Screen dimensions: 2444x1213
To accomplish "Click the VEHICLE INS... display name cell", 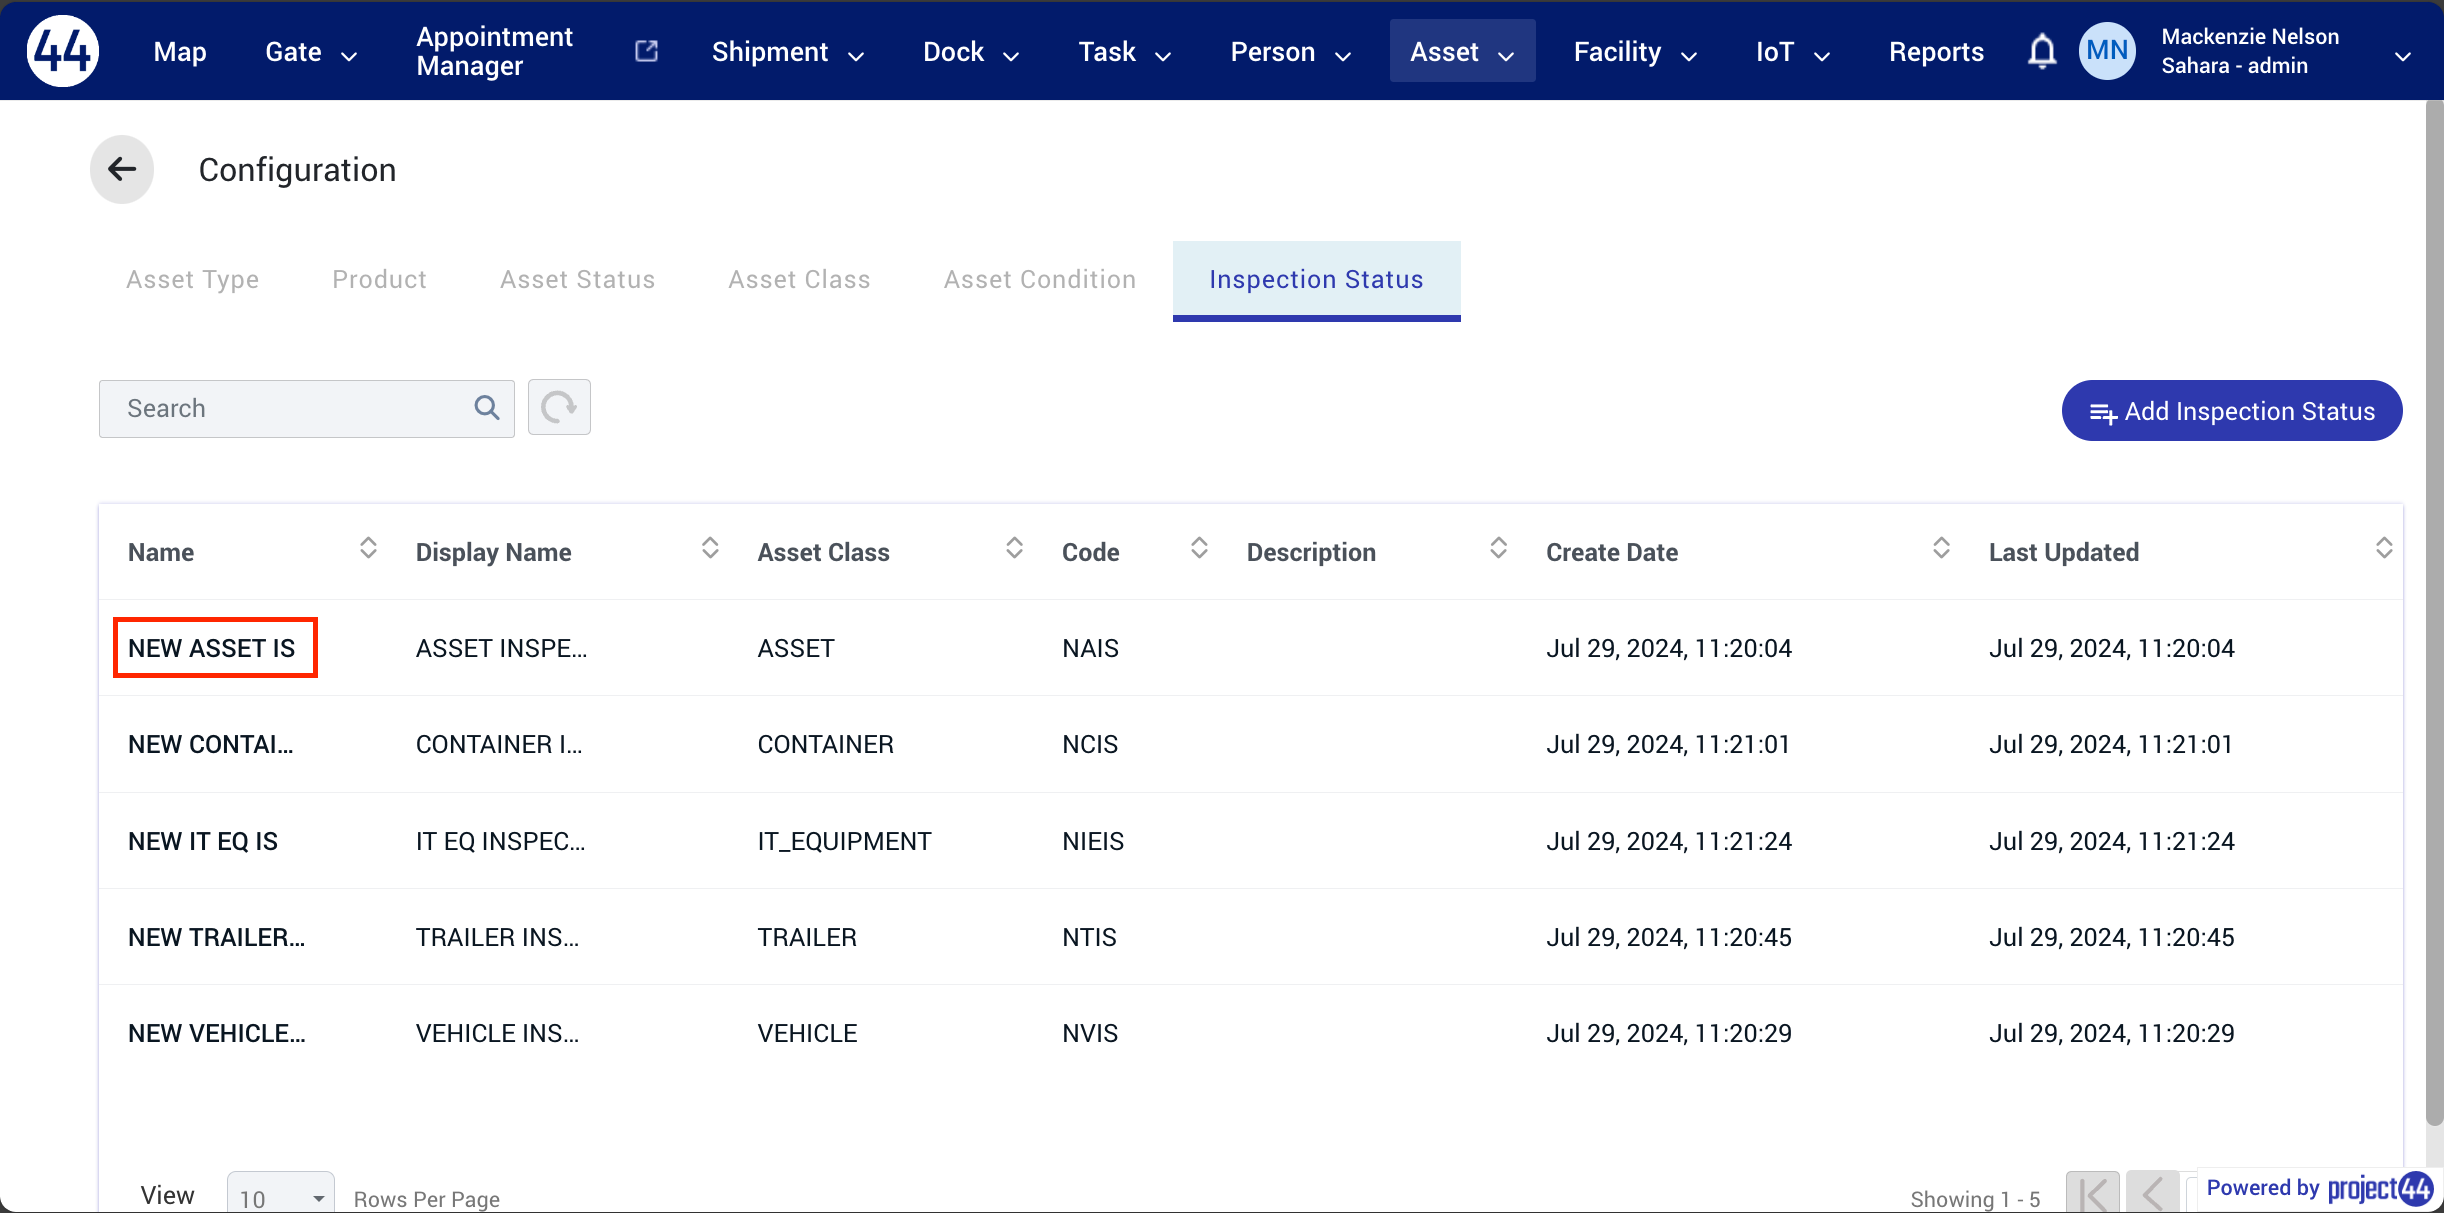I will (x=498, y=1033).
